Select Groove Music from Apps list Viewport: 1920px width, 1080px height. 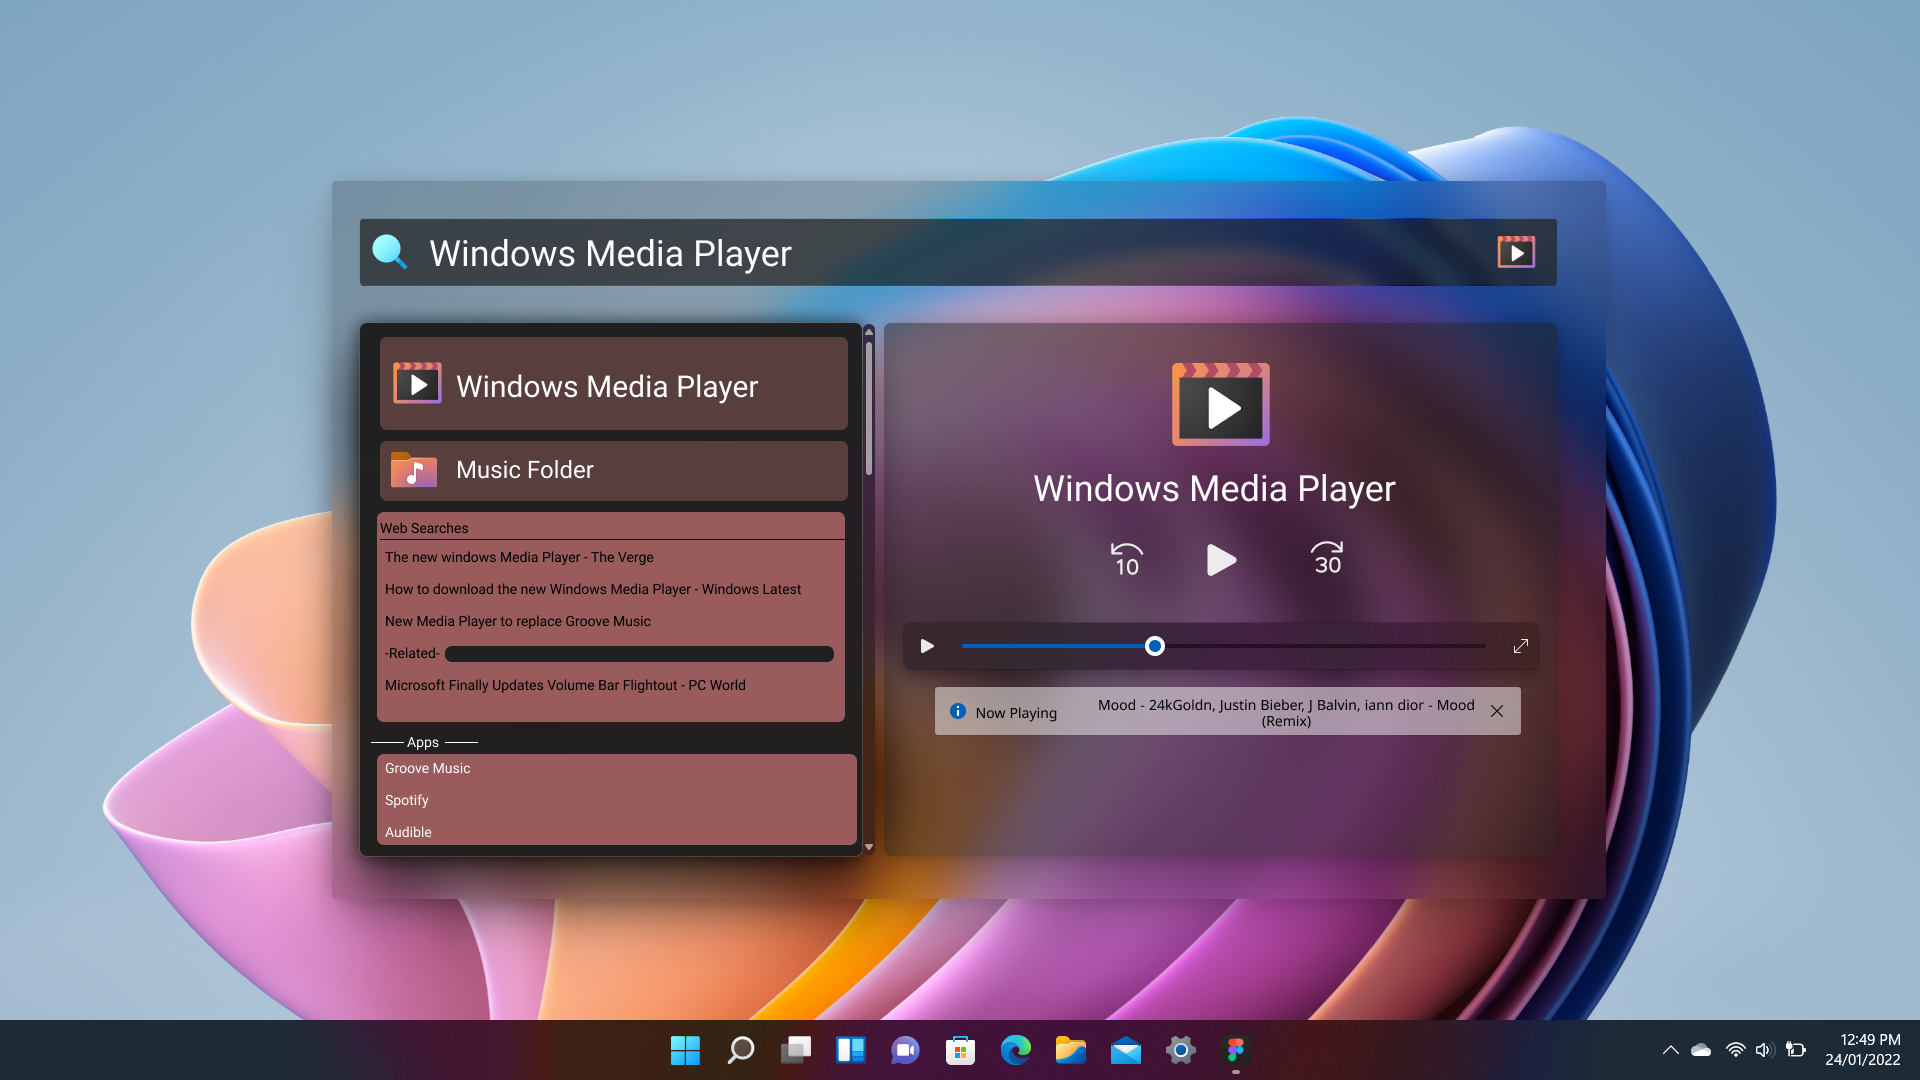[427, 768]
